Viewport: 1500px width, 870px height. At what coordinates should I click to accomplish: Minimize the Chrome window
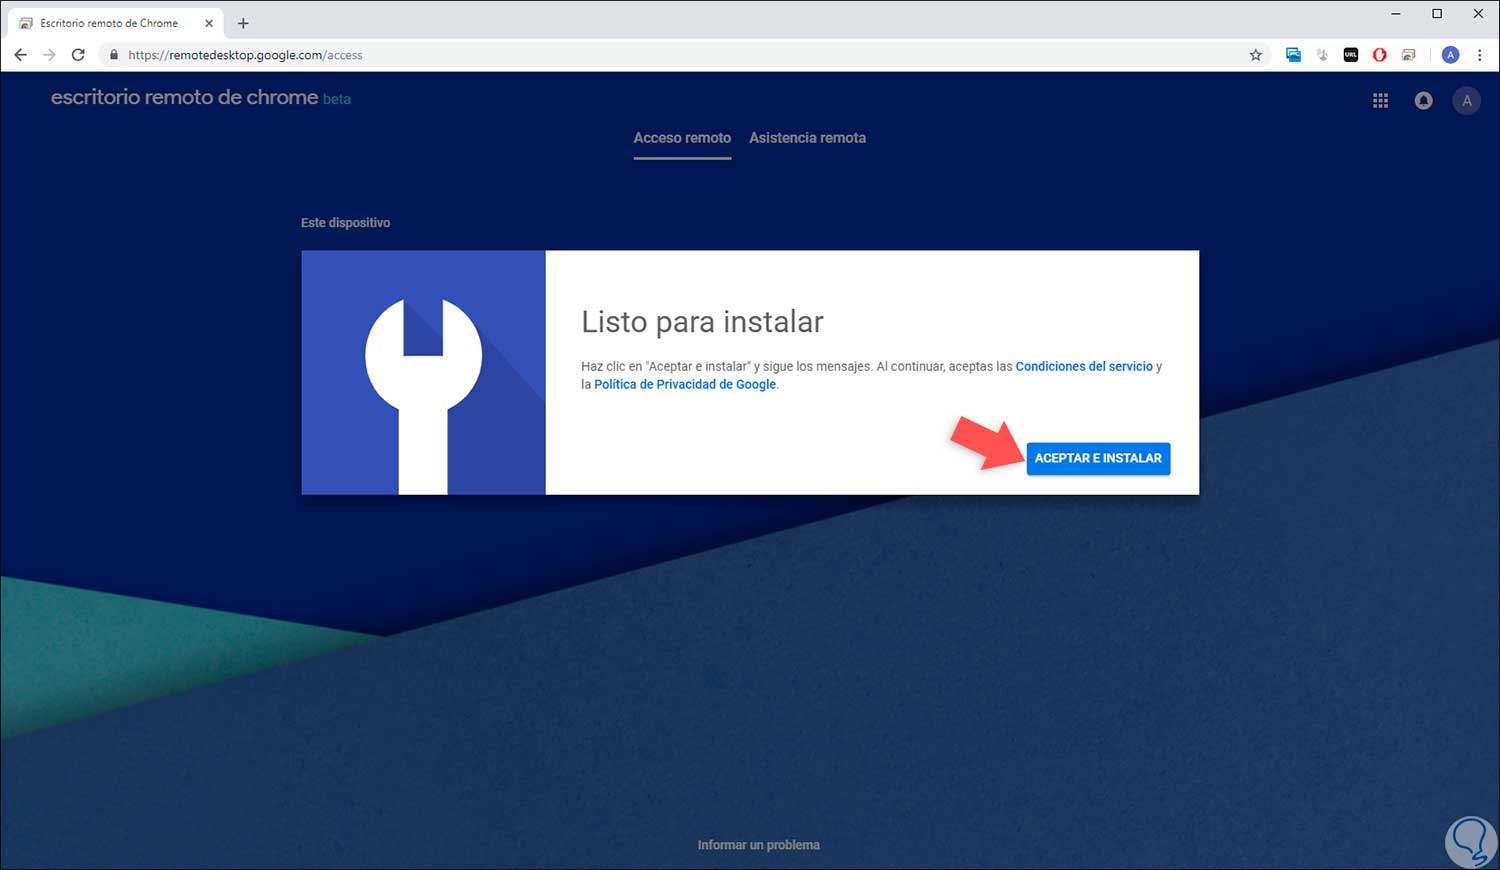[1396, 14]
